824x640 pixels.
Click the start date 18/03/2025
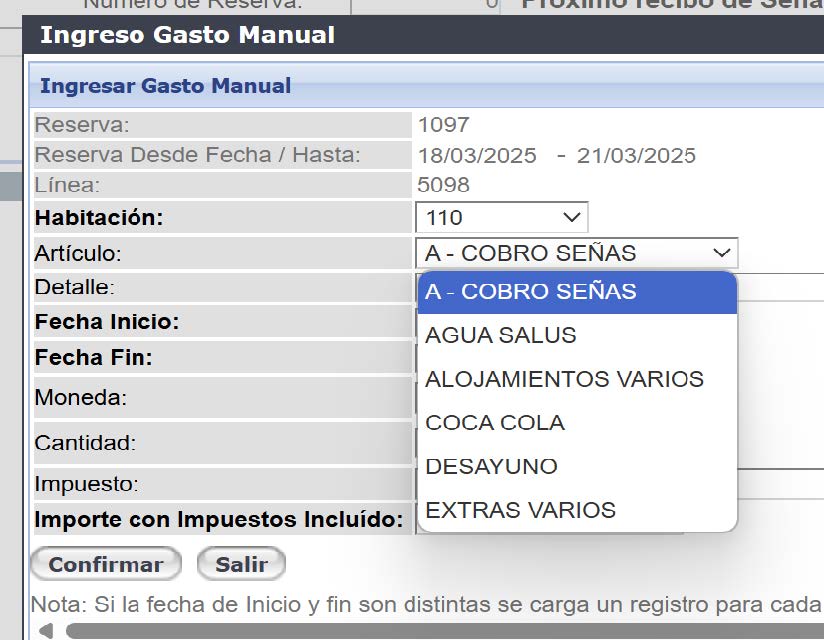[477, 156]
